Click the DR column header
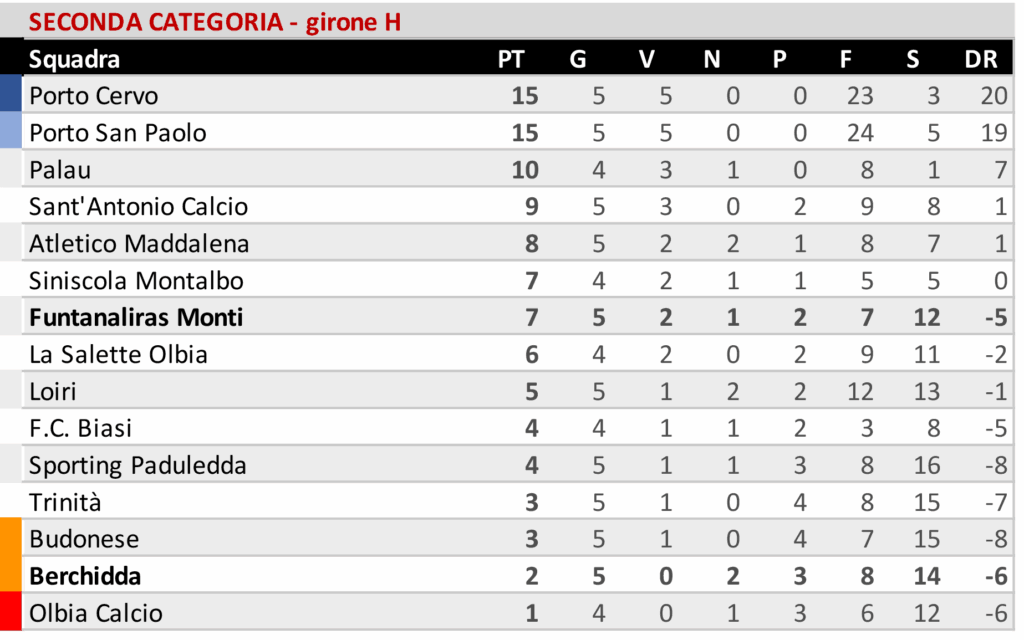The width and height of the screenshot is (1024, 640). point(981,59)
